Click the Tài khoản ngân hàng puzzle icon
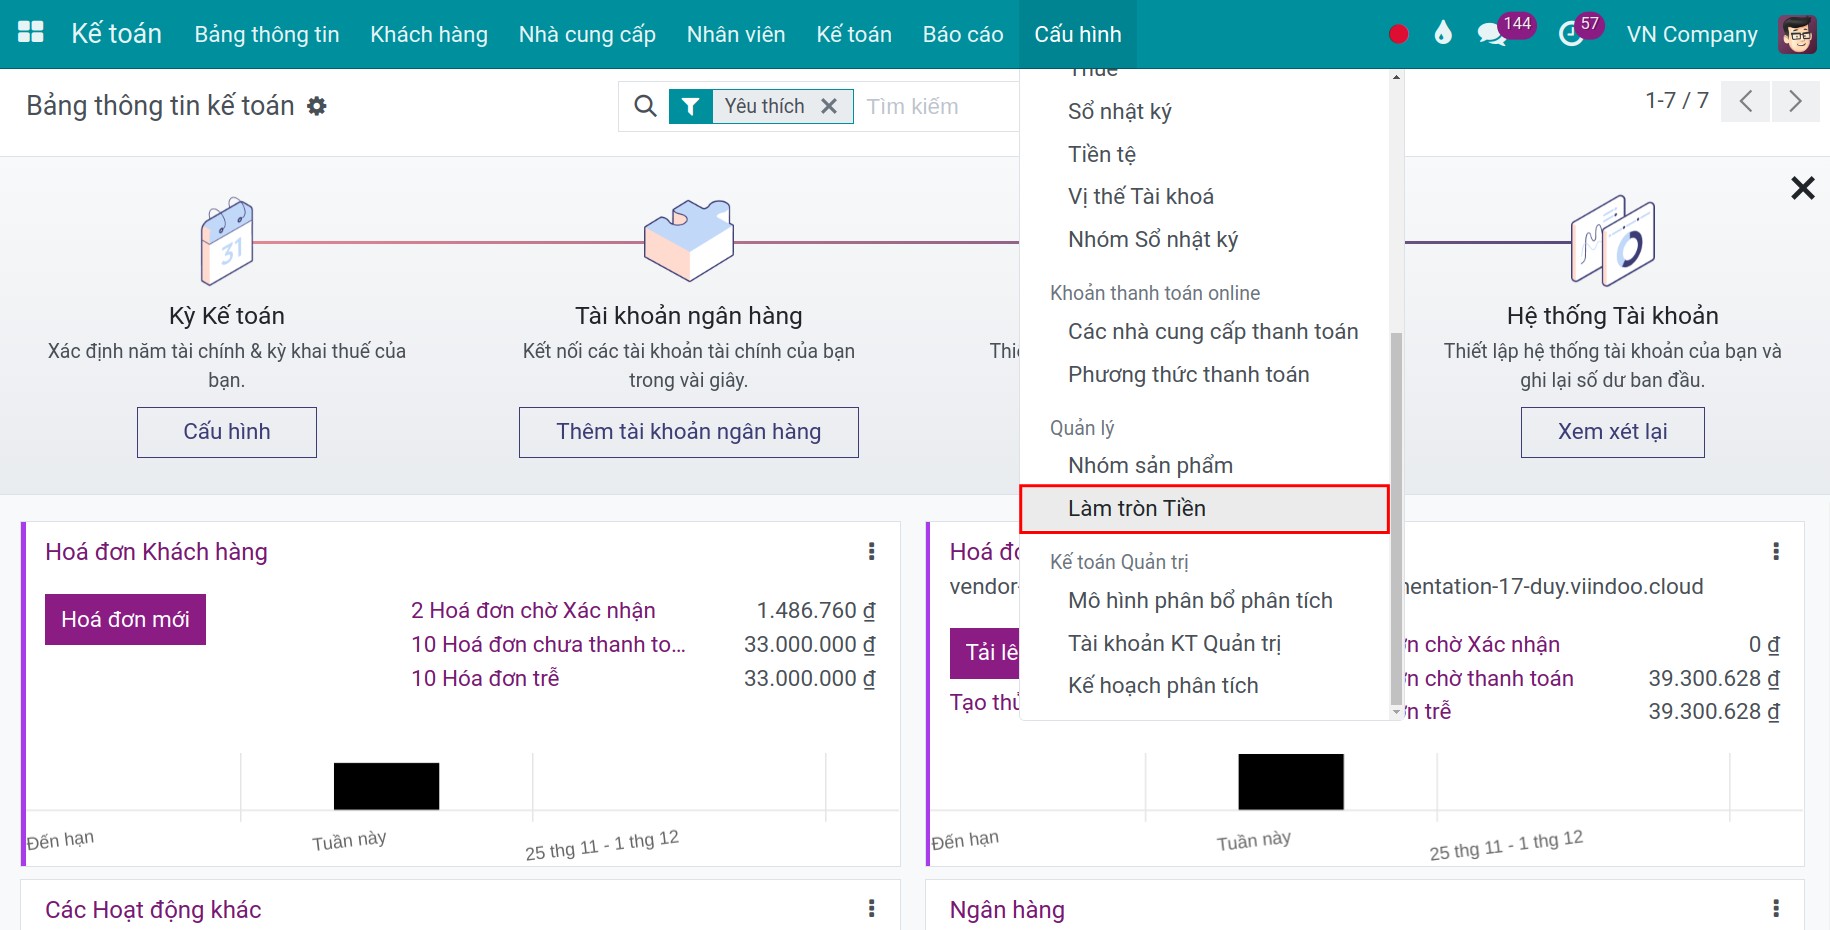 tap(688, 240)
